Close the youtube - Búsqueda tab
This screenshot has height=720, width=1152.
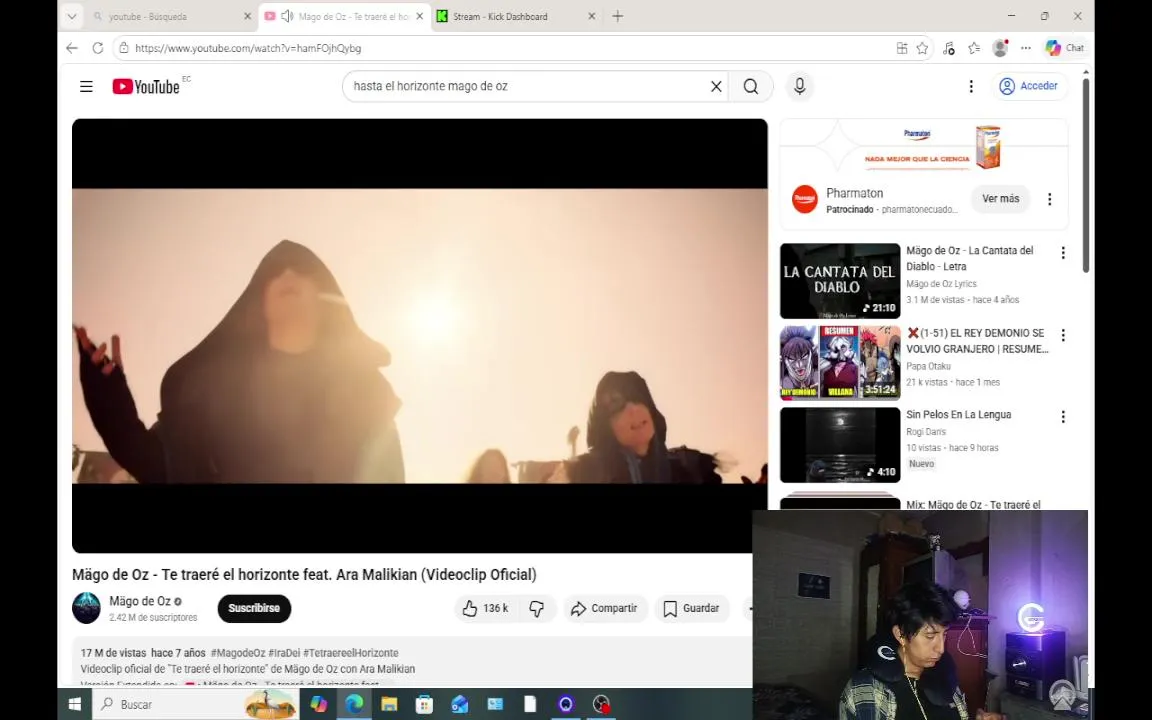pyautogui.click(x=248, y=16)
